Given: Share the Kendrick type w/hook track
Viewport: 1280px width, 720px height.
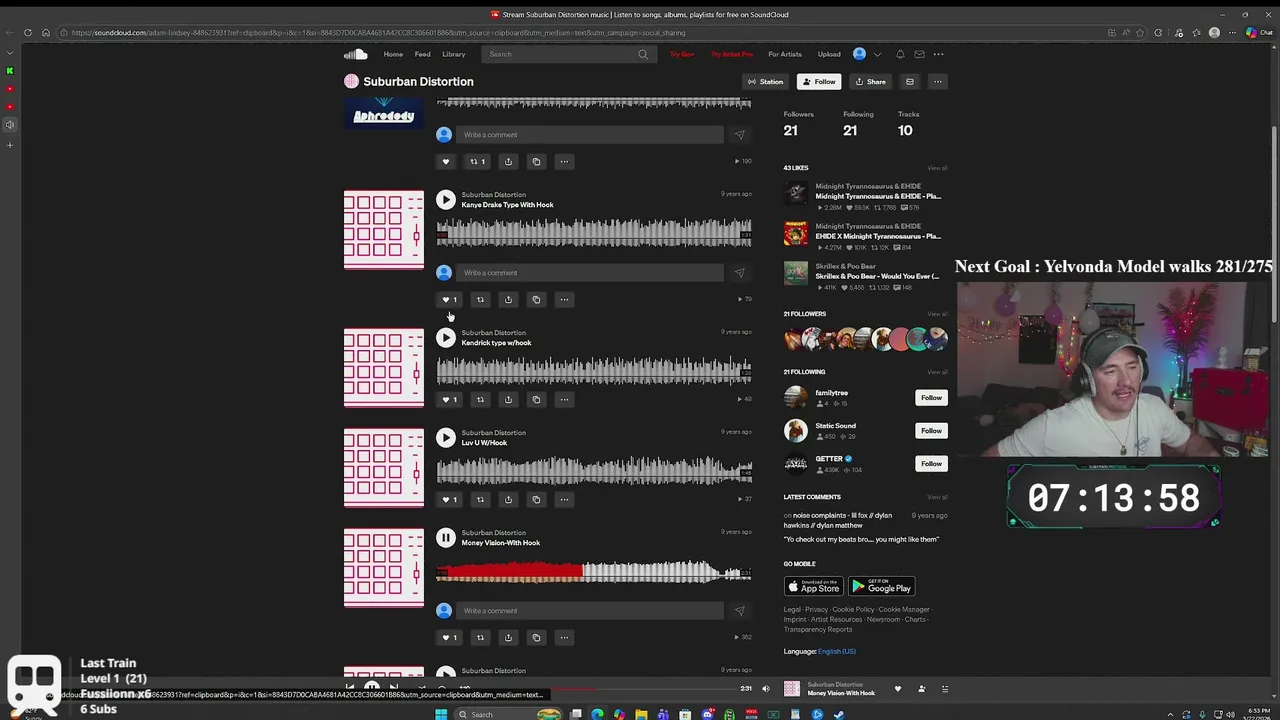Looking at the screenshot, I should 508,399.
